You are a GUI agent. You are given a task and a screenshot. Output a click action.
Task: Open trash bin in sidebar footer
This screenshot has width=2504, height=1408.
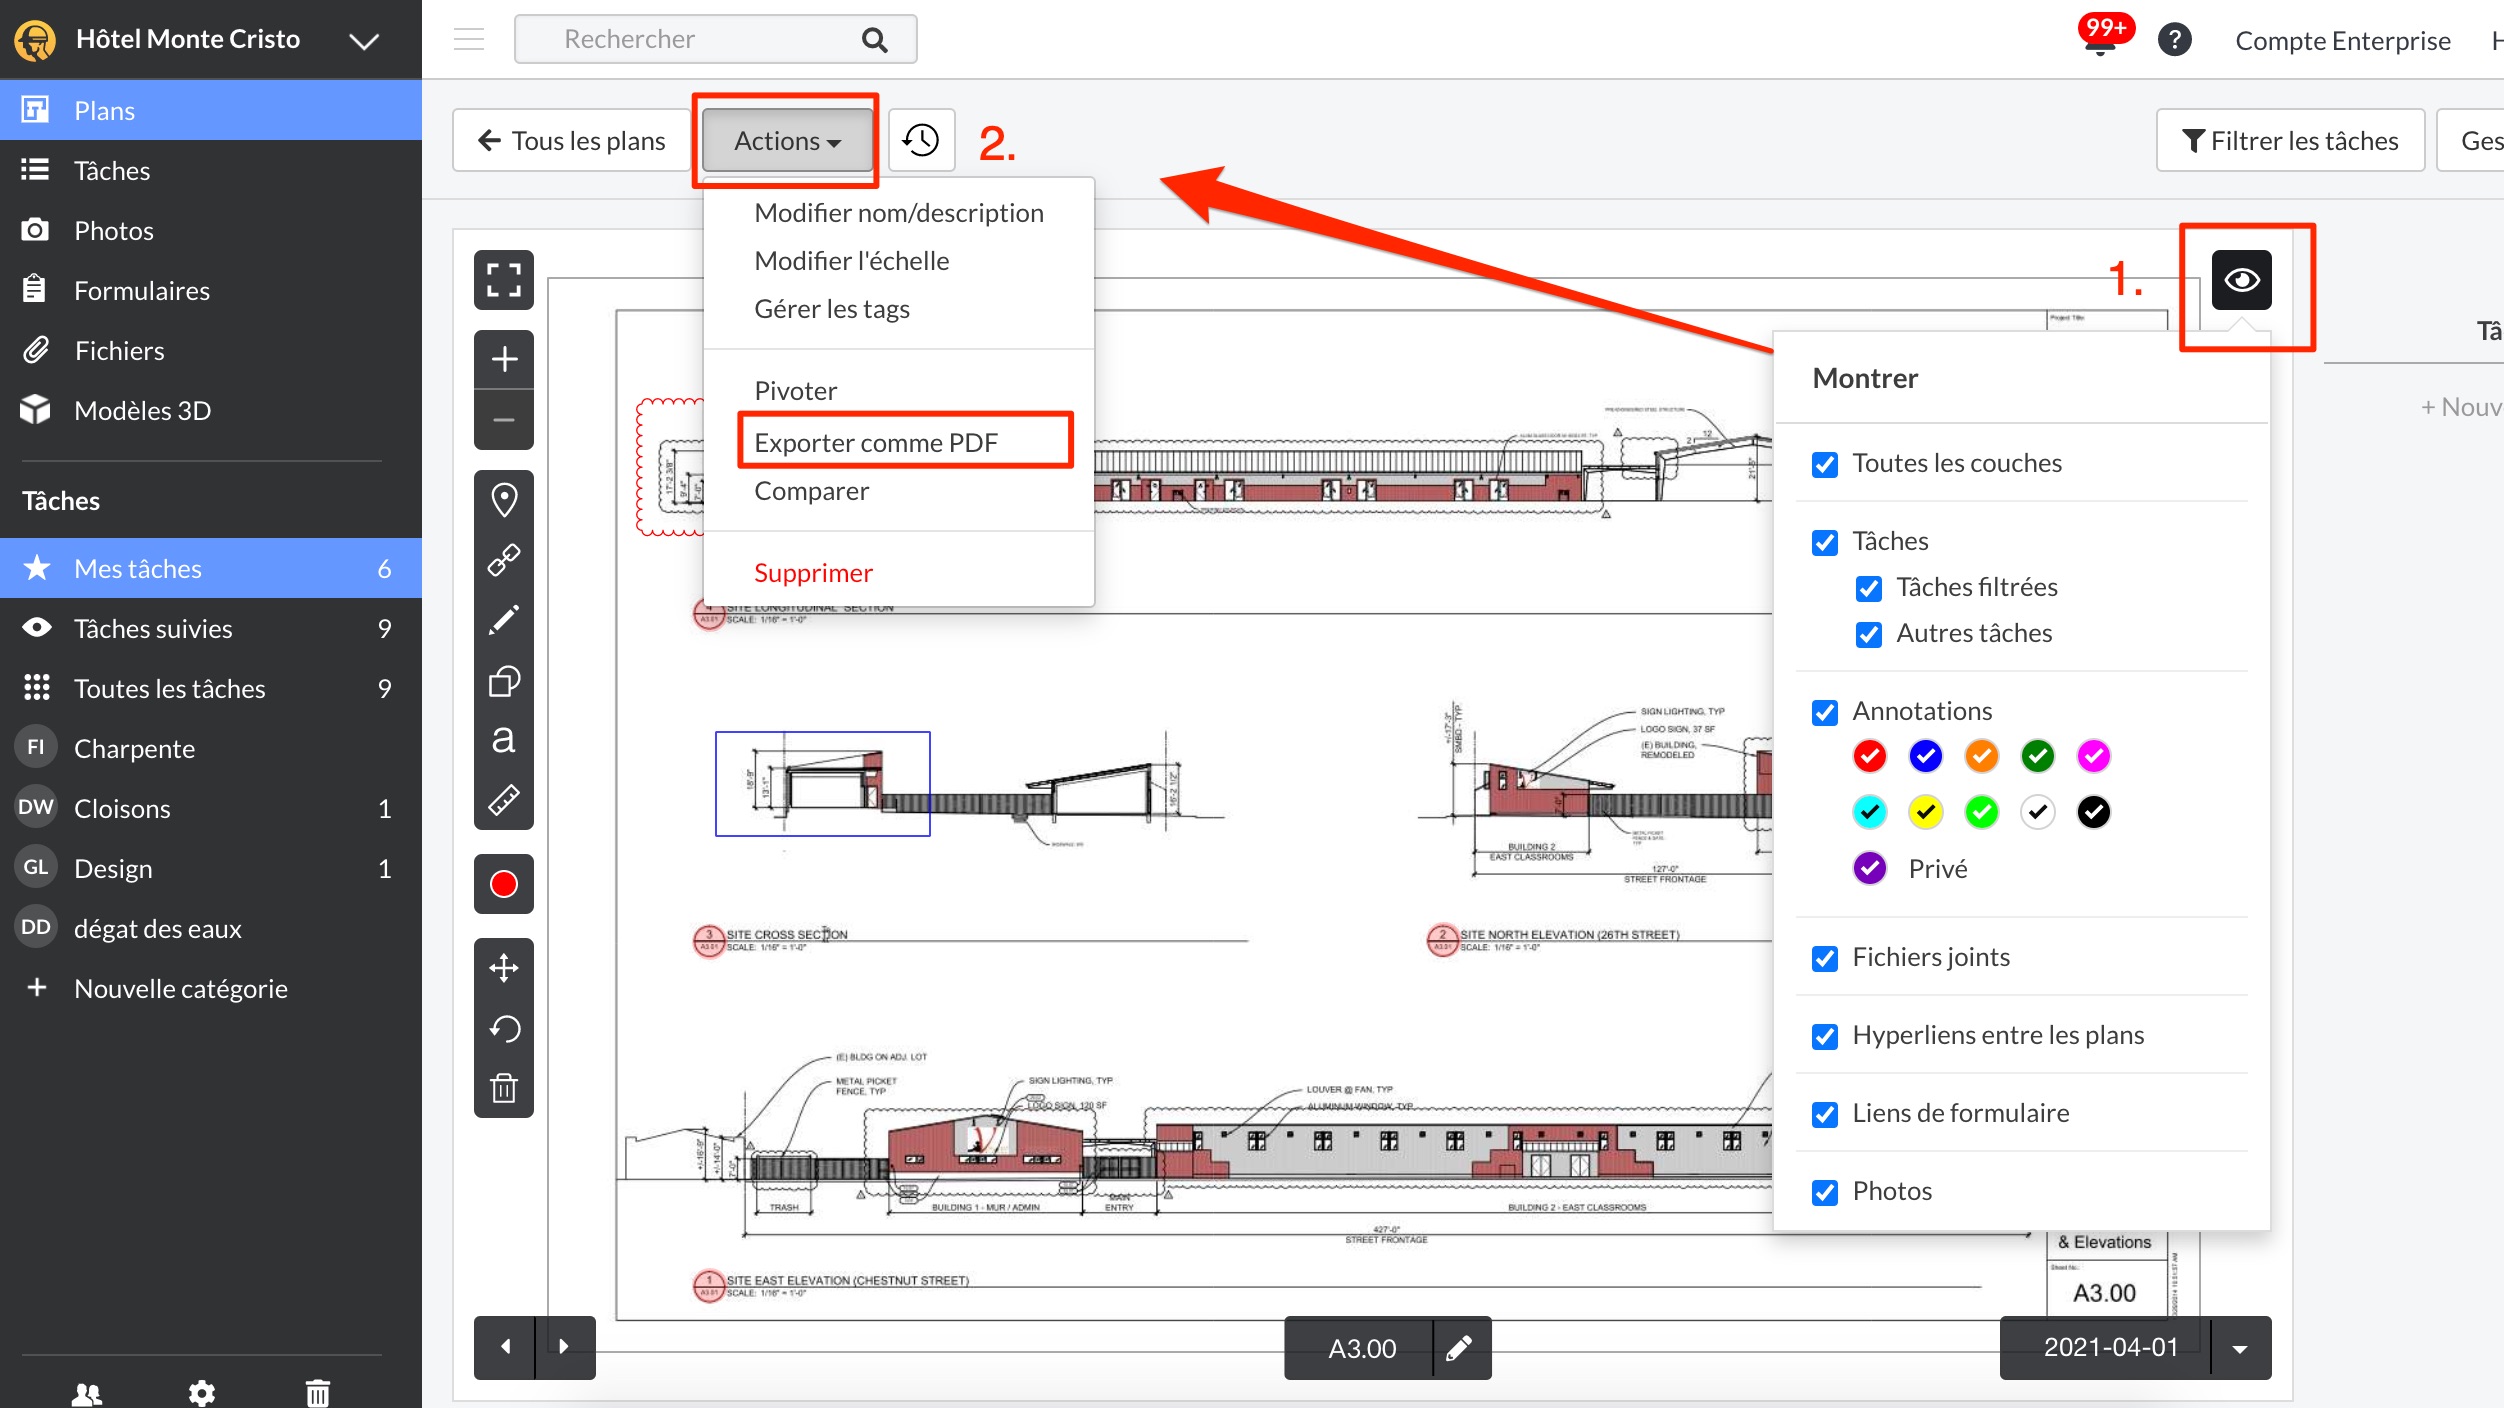pyautogui.click(x=317, y=1393)
